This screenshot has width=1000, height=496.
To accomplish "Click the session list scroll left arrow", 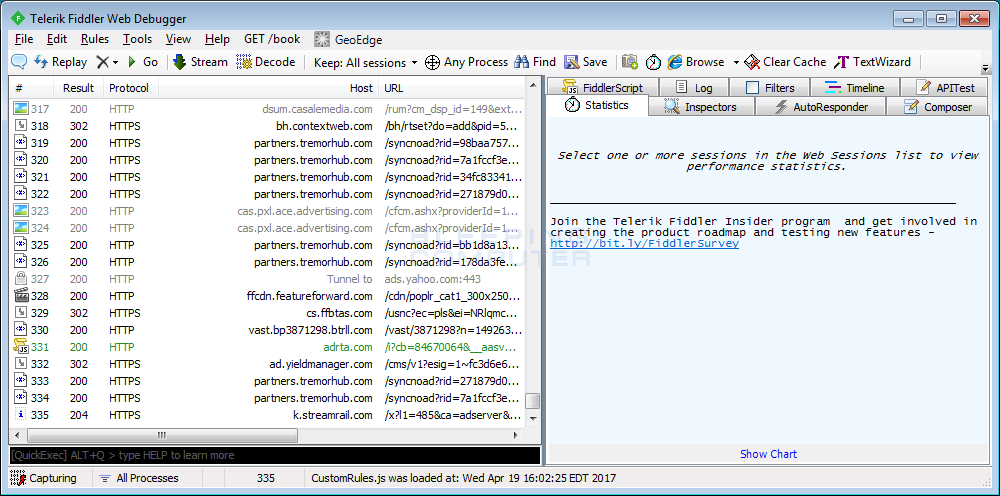I will click(x=17, y=435).
